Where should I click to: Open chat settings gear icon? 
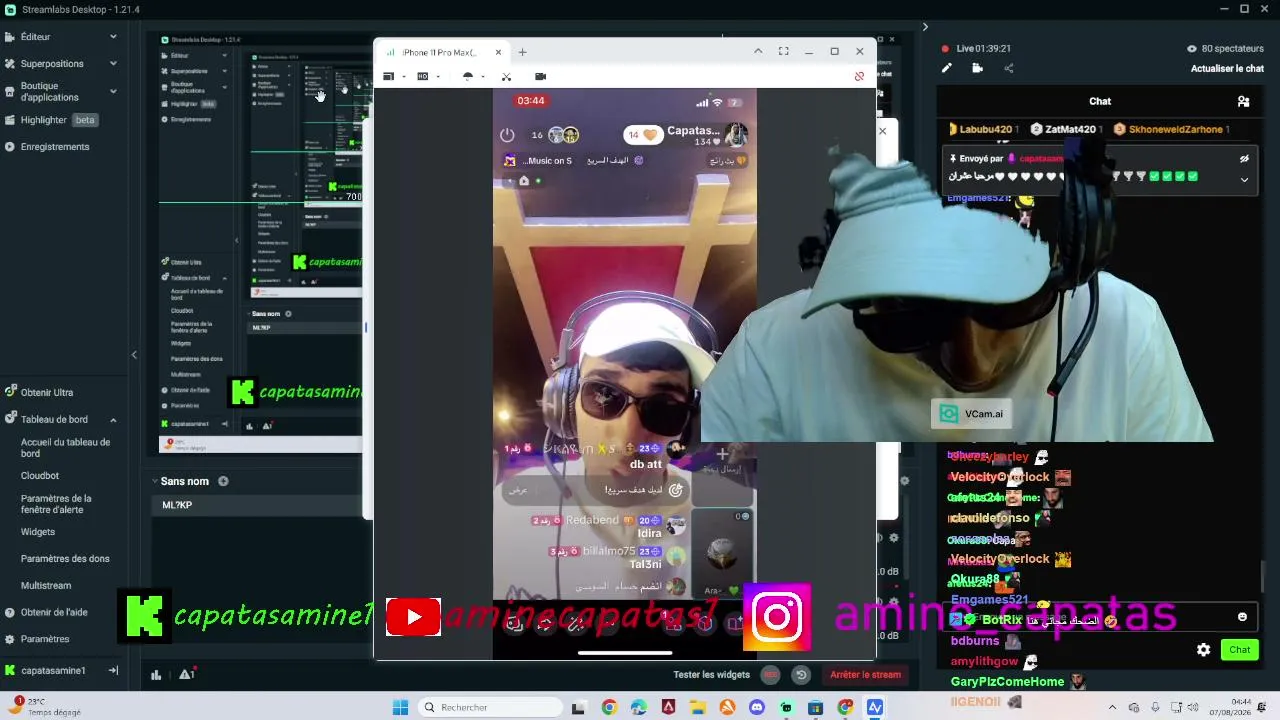1204,650
